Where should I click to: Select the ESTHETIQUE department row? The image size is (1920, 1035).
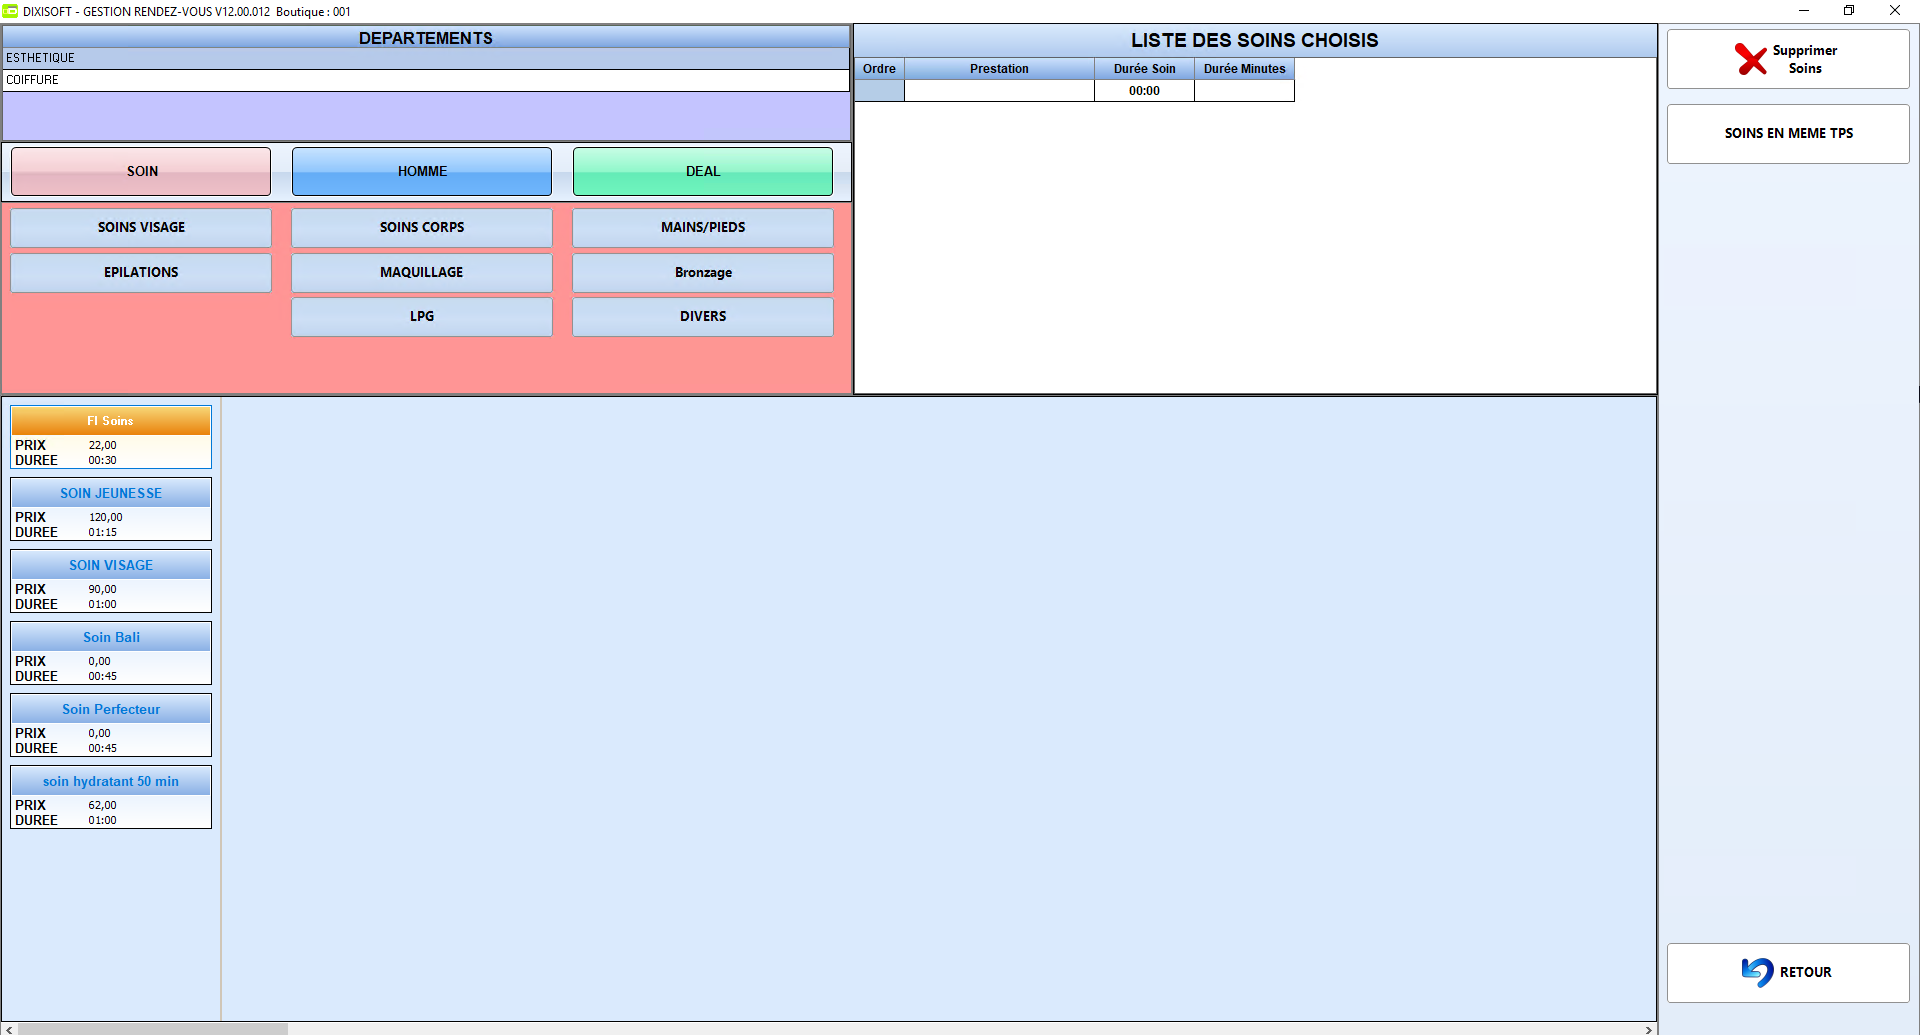click(x=426, y=58)
